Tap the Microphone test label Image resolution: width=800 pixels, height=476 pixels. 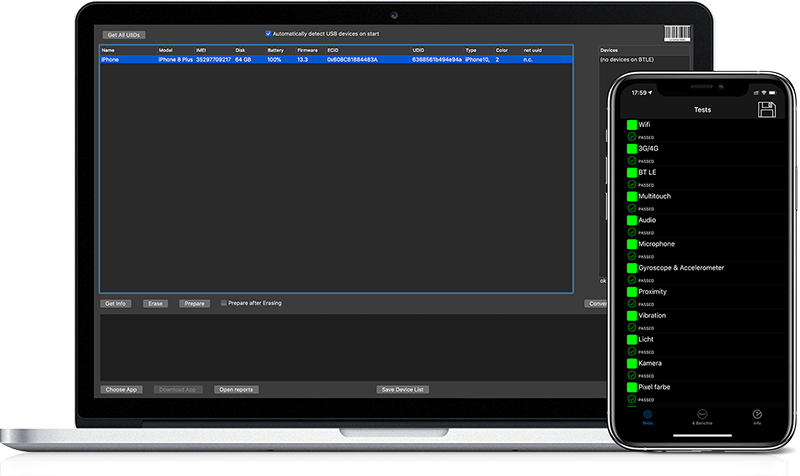(x=657, y=244)
